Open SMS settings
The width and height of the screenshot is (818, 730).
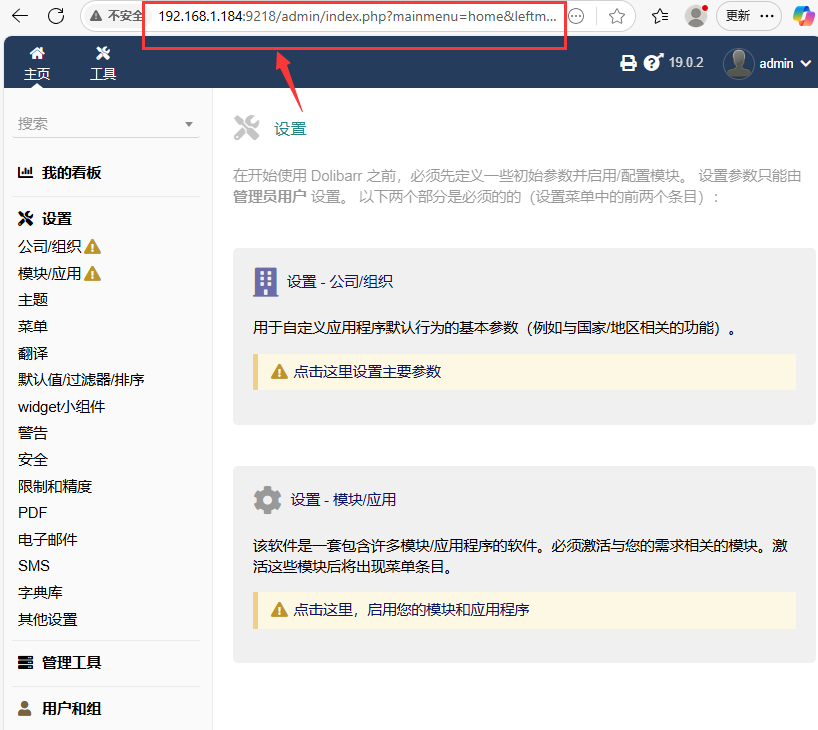tap(34, 566)
